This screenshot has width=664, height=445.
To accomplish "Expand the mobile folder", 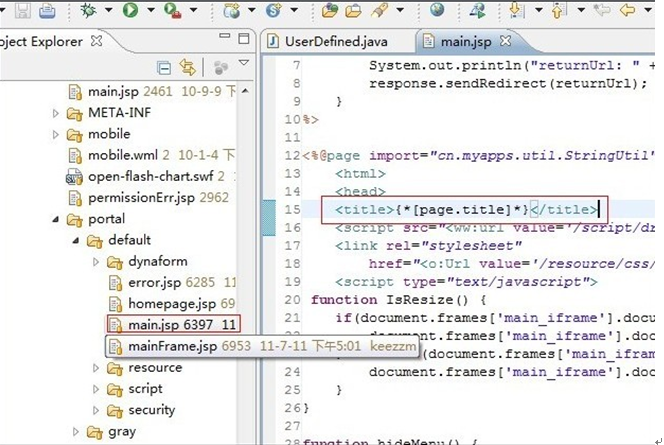I will 55,134.
